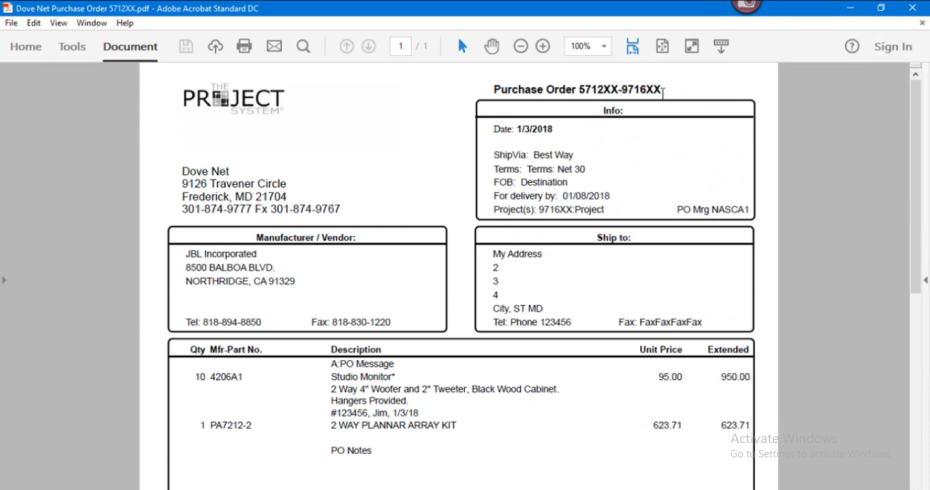Expand the left navigation pane arrow
This screenshot has width=930, height=490.
pyautogui.click(x=4, y=280)
